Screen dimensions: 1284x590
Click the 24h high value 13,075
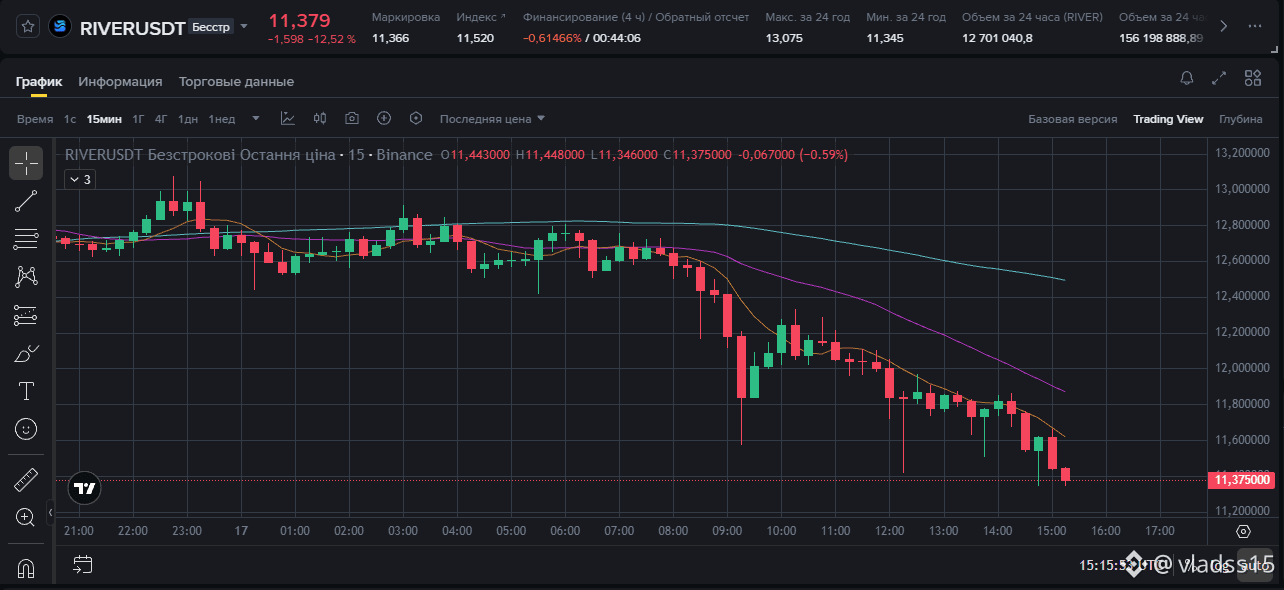[x=784, y=38]
